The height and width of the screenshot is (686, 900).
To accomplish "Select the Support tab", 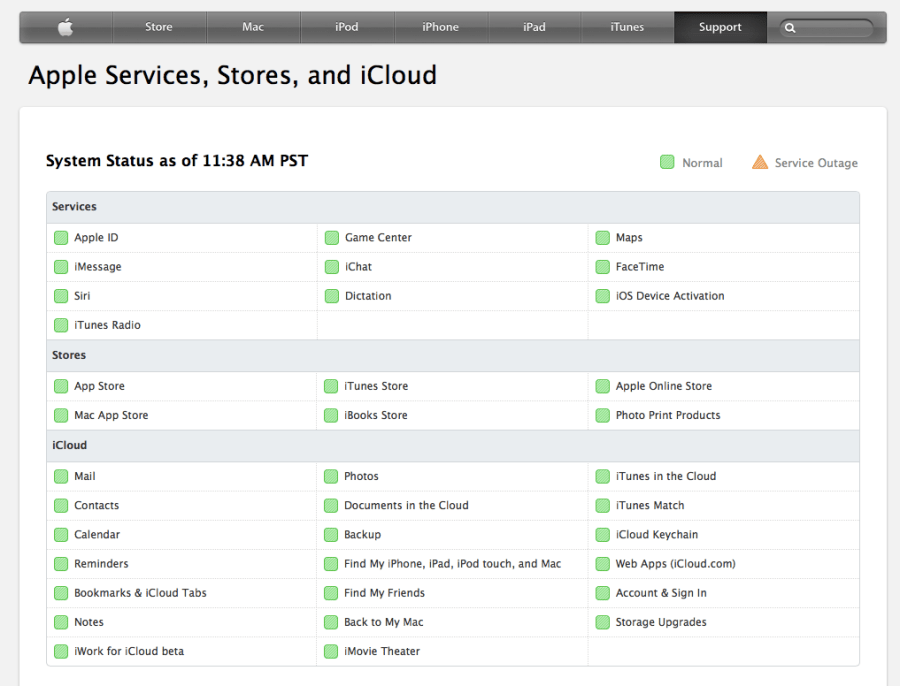I will pos(720,27).
